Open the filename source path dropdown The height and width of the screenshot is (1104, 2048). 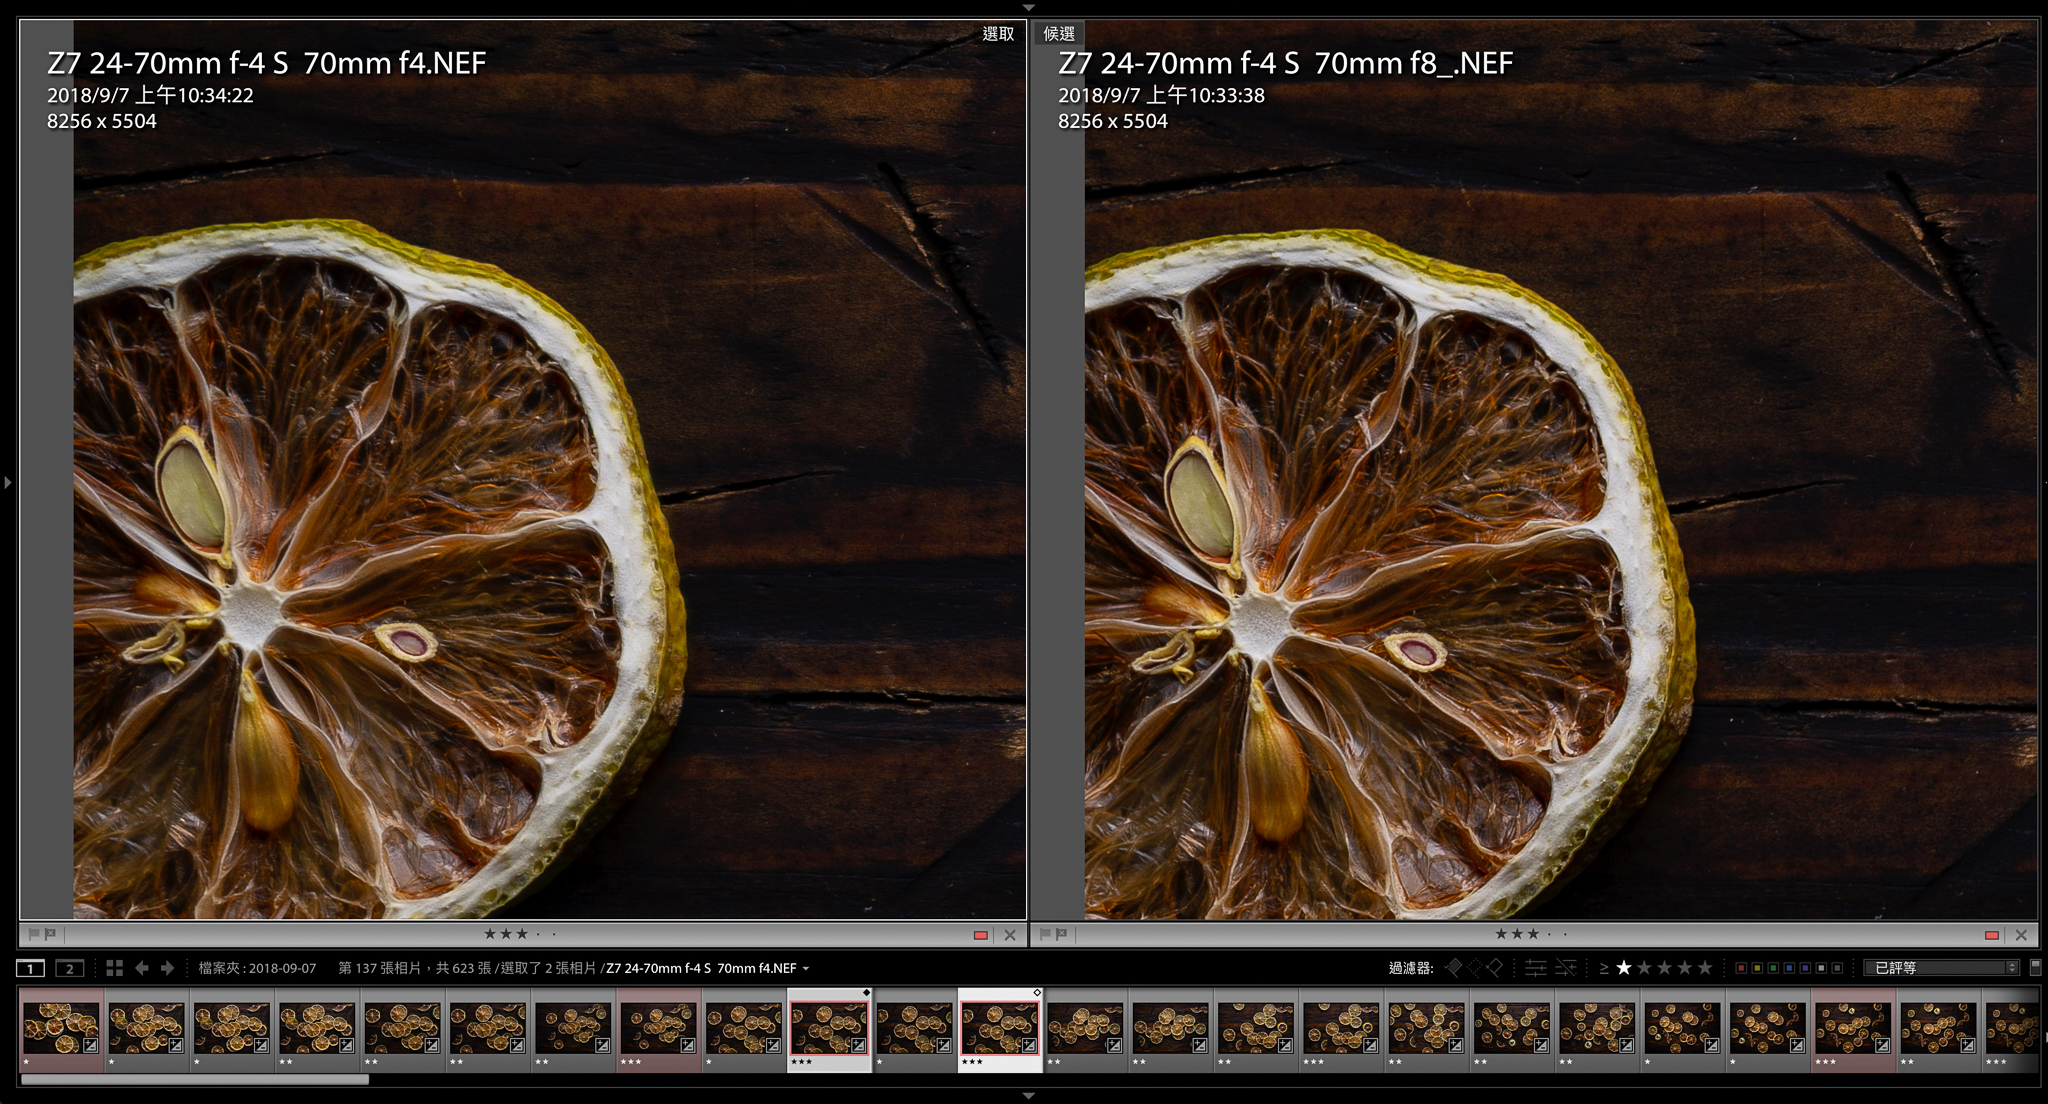coord(806,968)
